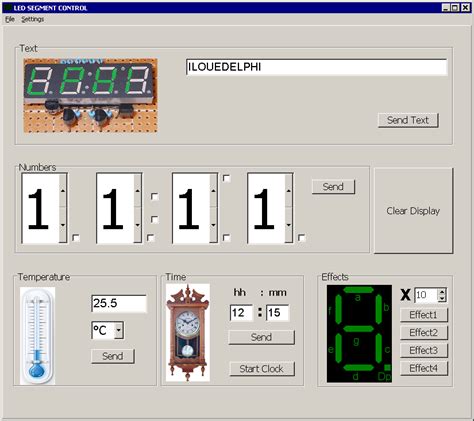474x421 pixels.
Task: Click the Send Text button
Action: coord(408,120)
